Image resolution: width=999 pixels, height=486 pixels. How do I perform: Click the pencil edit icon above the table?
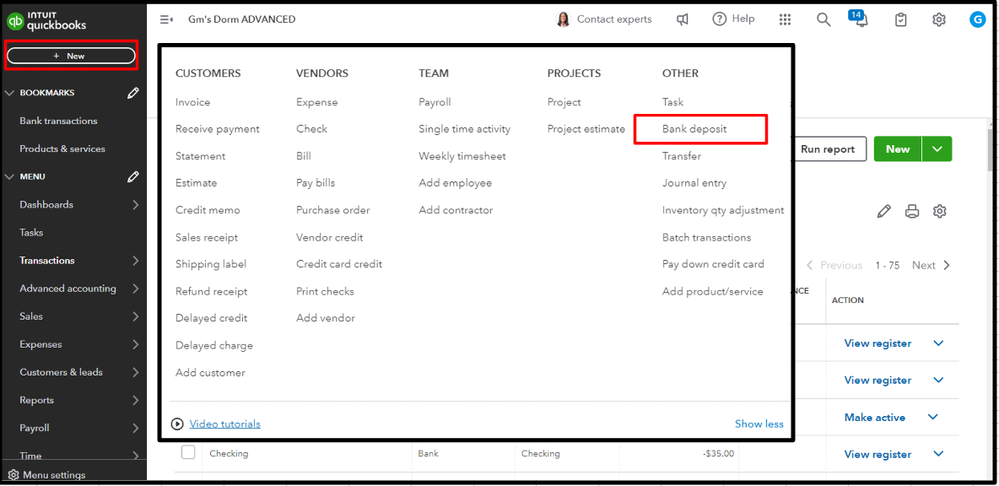884,211
